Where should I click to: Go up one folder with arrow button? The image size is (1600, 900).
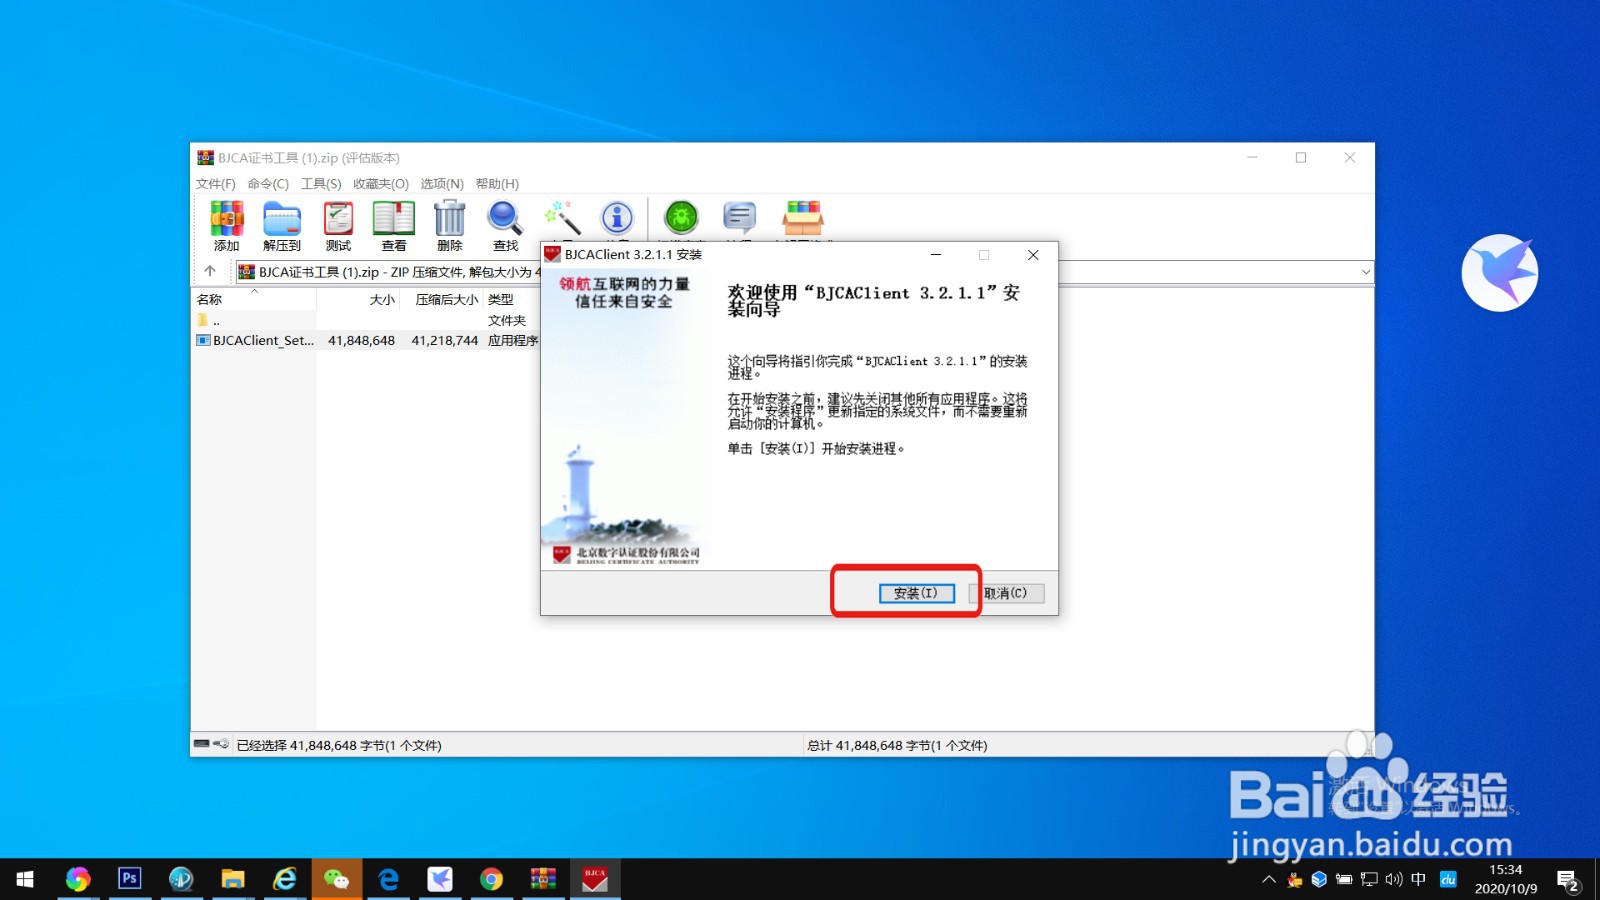210,271
